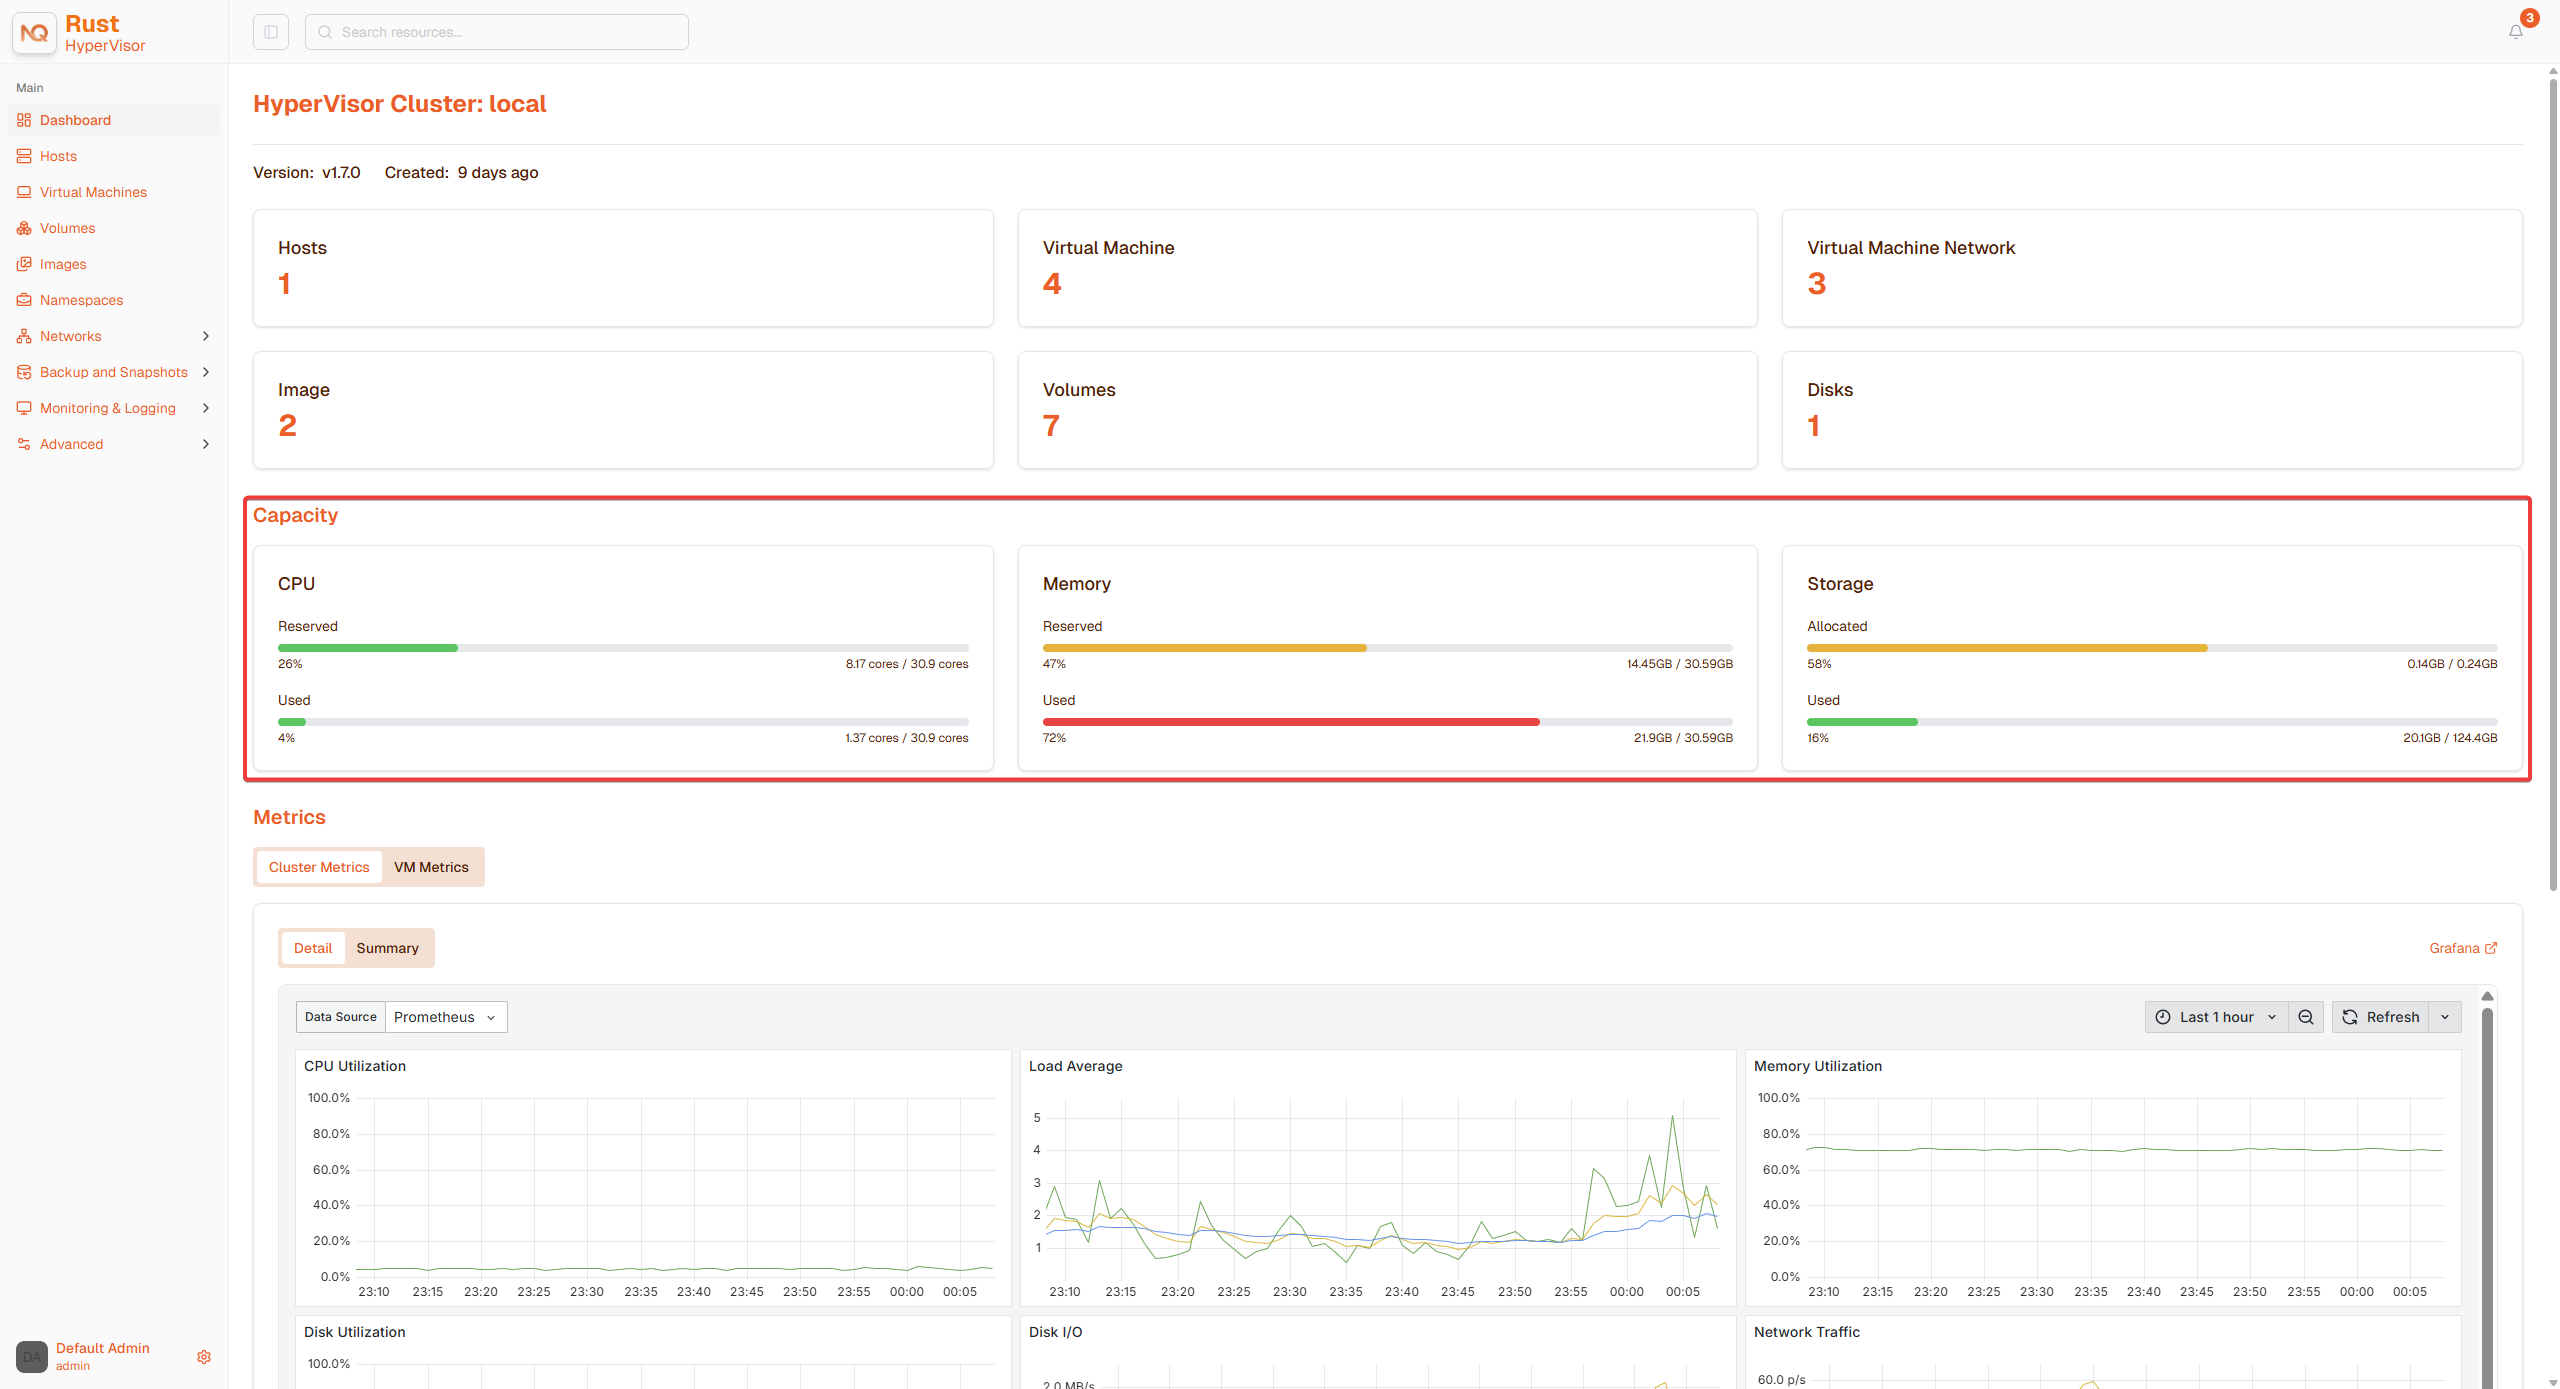Image resolution: width=2560 pixels, height=1389 pixels.
Task: Click the zoom out time range icon
Action: (x=2306, y=1017)
